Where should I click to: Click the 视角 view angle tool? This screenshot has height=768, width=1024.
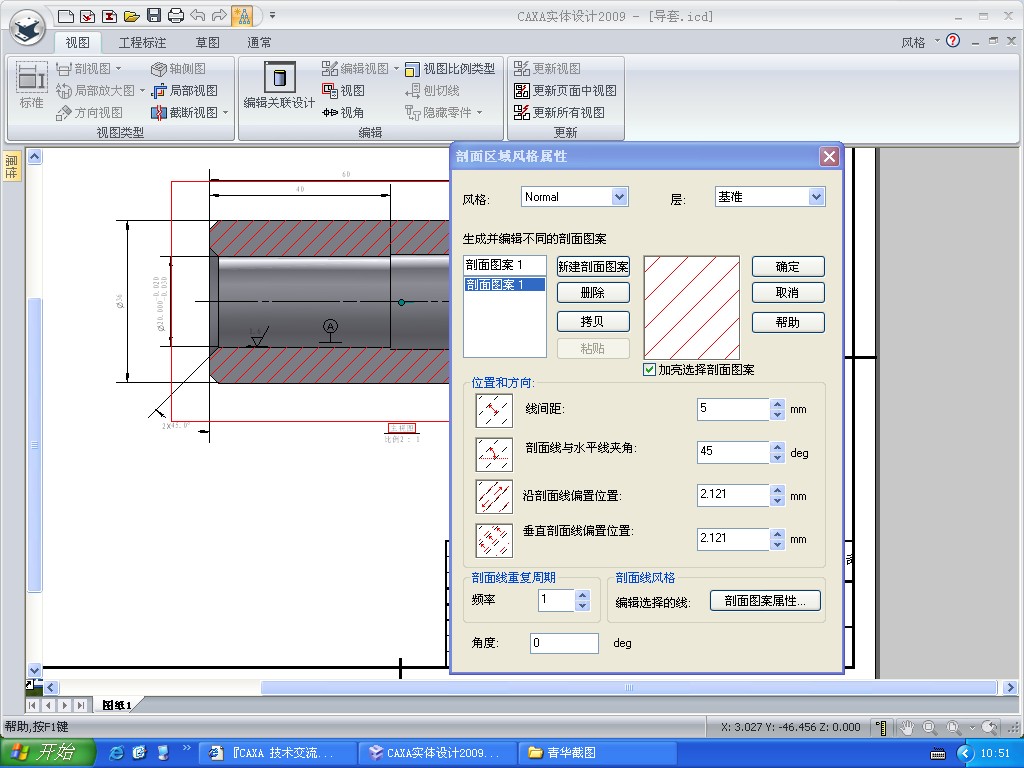tap(344, 113)
